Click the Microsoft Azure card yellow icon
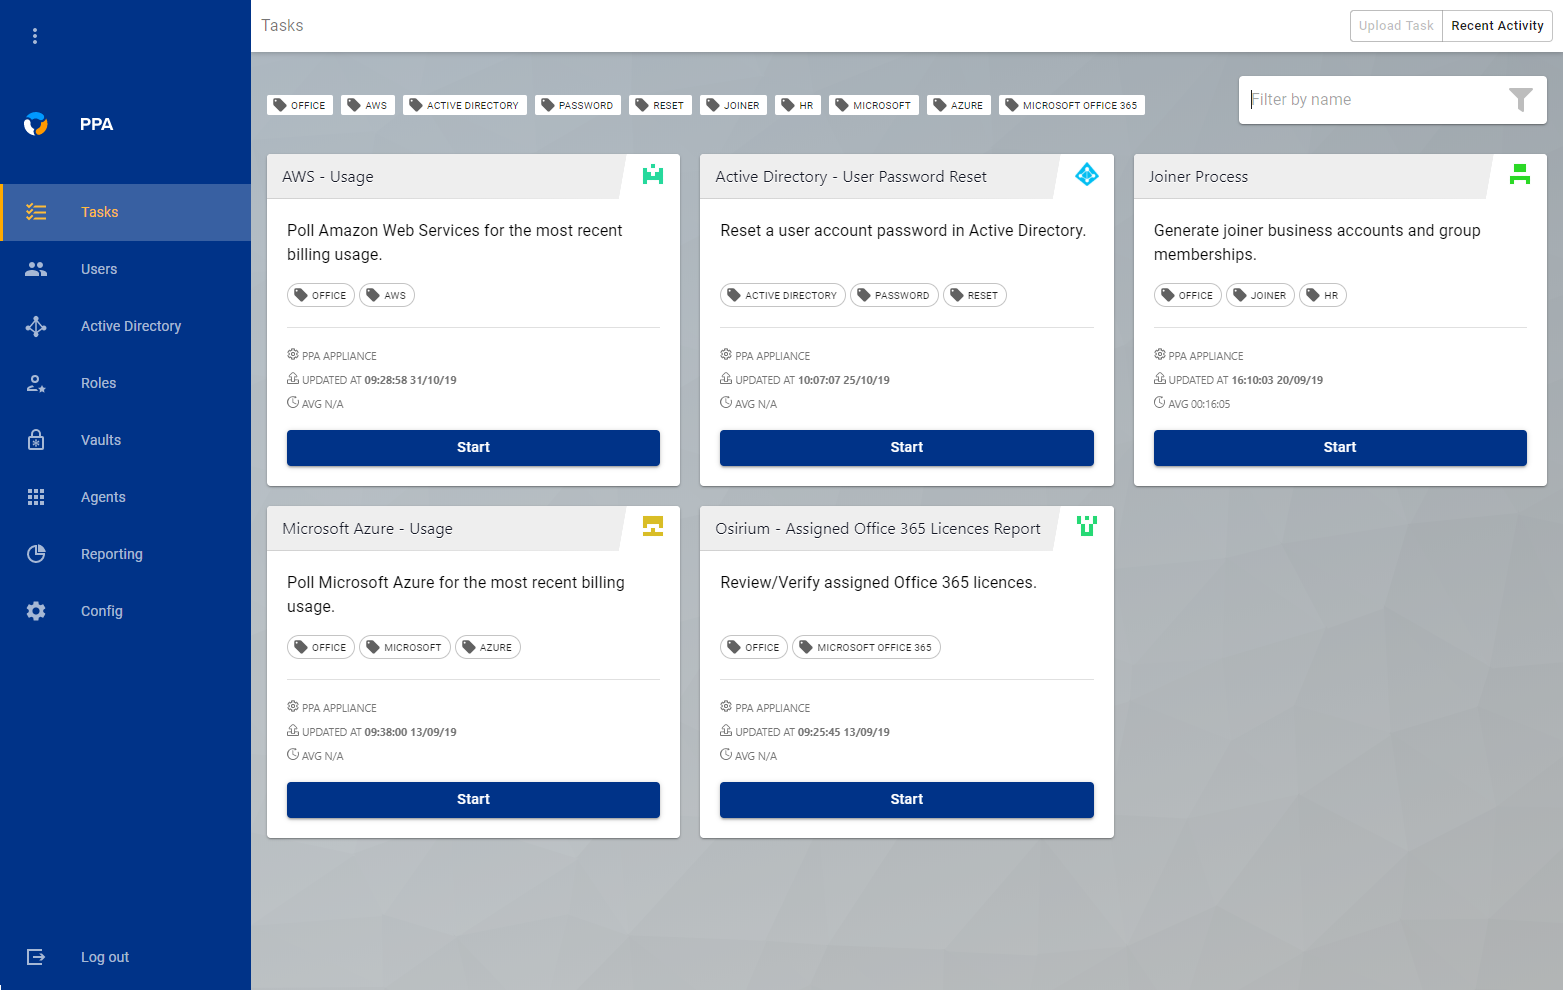The image size is (1563, 990). point(653,527)
